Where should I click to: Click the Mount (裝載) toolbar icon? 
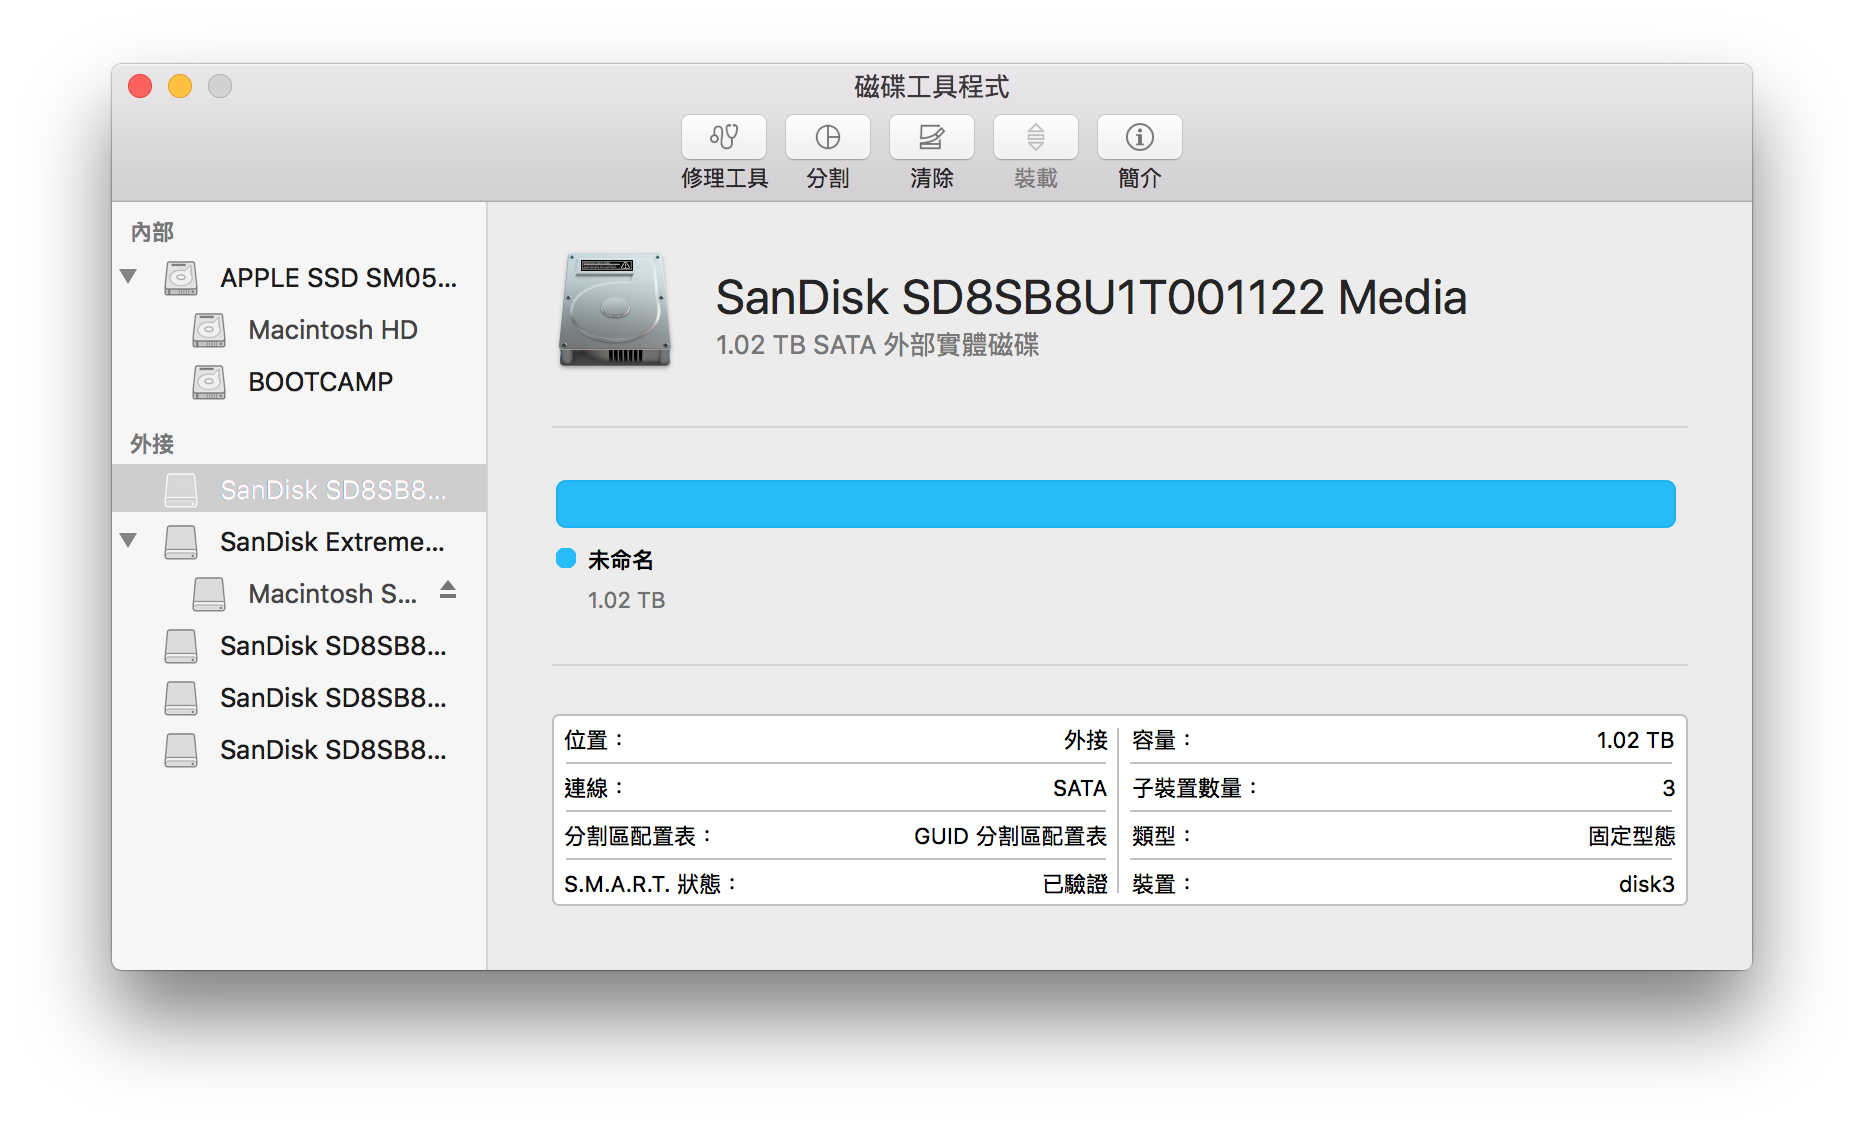1036,137
